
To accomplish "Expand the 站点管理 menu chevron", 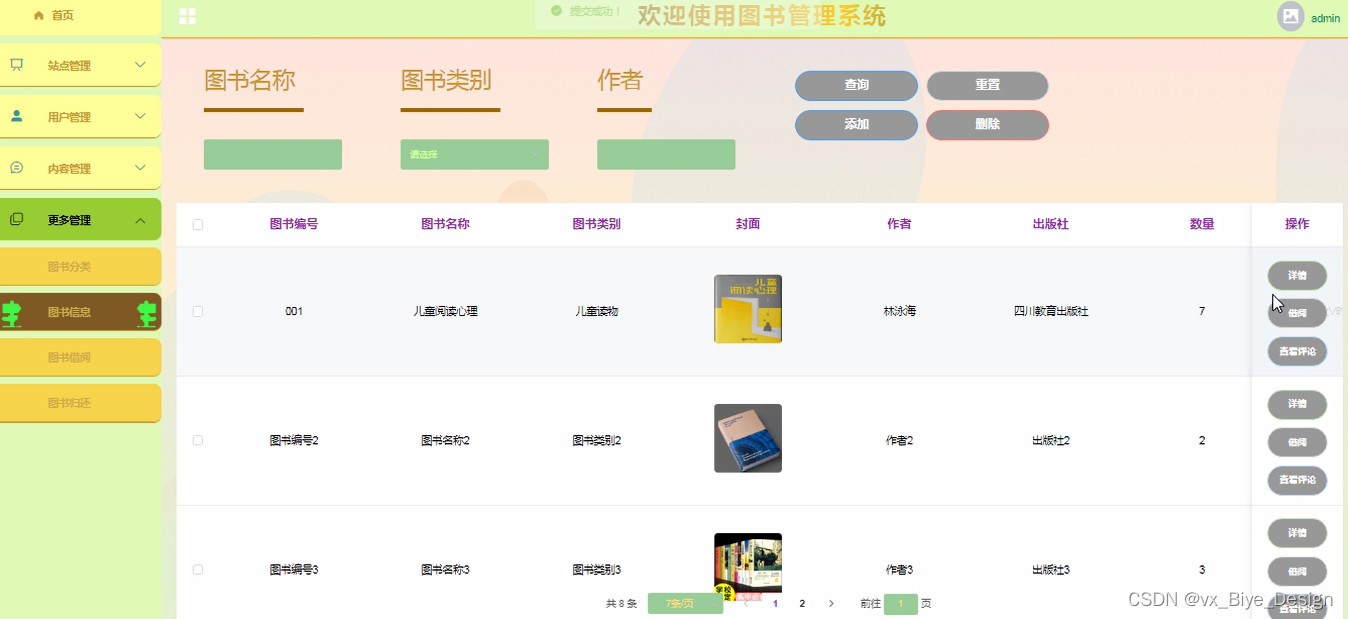I will click(x=140, y=65).
